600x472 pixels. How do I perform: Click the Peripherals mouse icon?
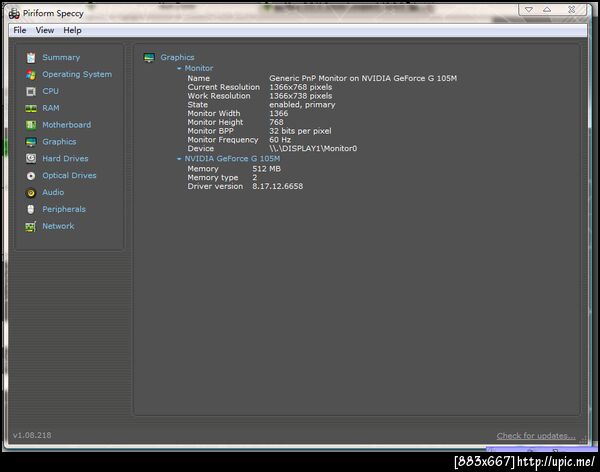31,209
